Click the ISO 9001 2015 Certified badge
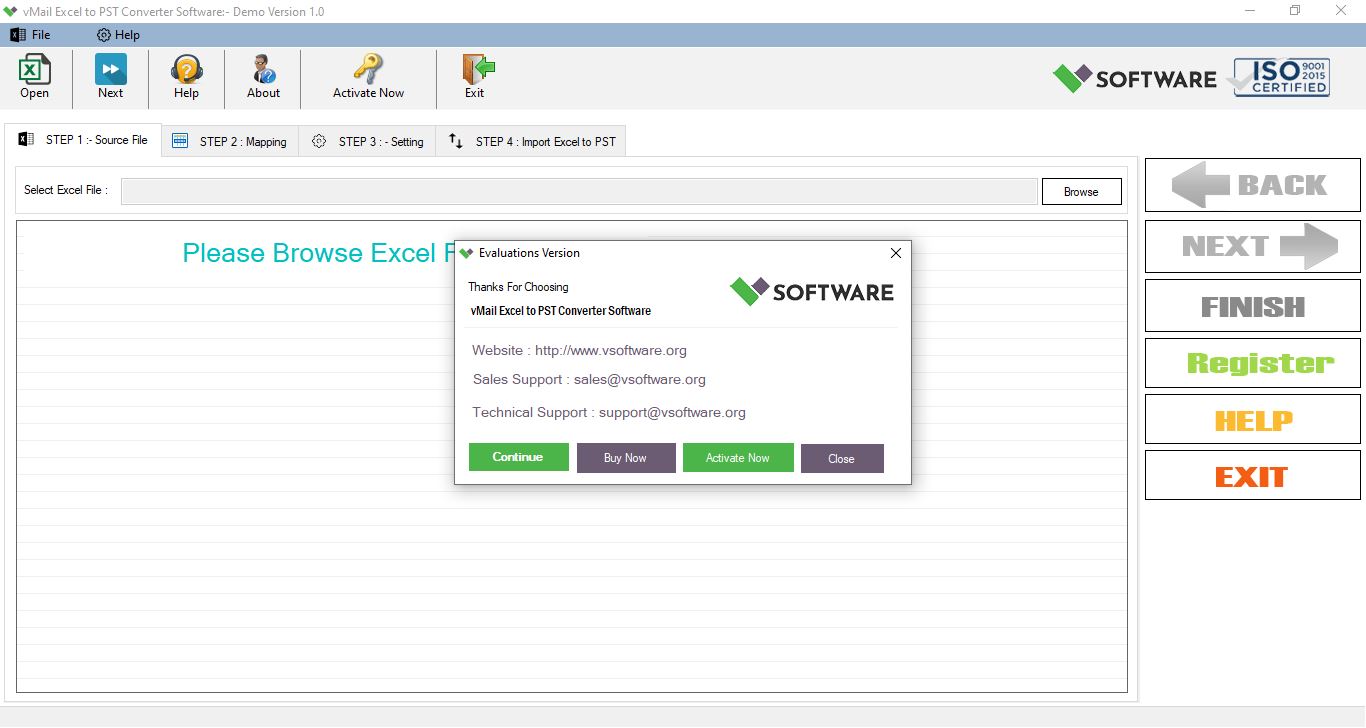Viewport: 1366px width, 728px height. tap(1281, 77)
